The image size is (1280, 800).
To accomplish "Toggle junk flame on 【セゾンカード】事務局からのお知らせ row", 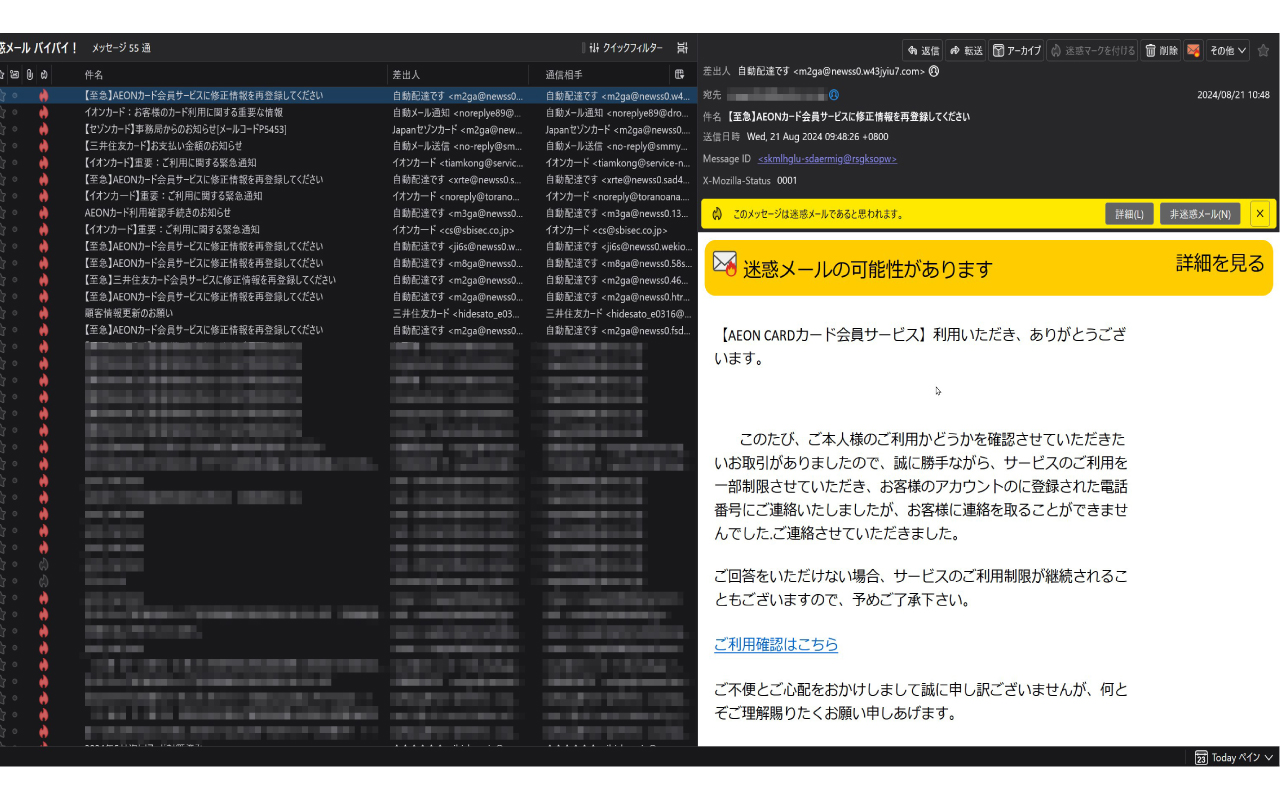I will tap(44, 130).
